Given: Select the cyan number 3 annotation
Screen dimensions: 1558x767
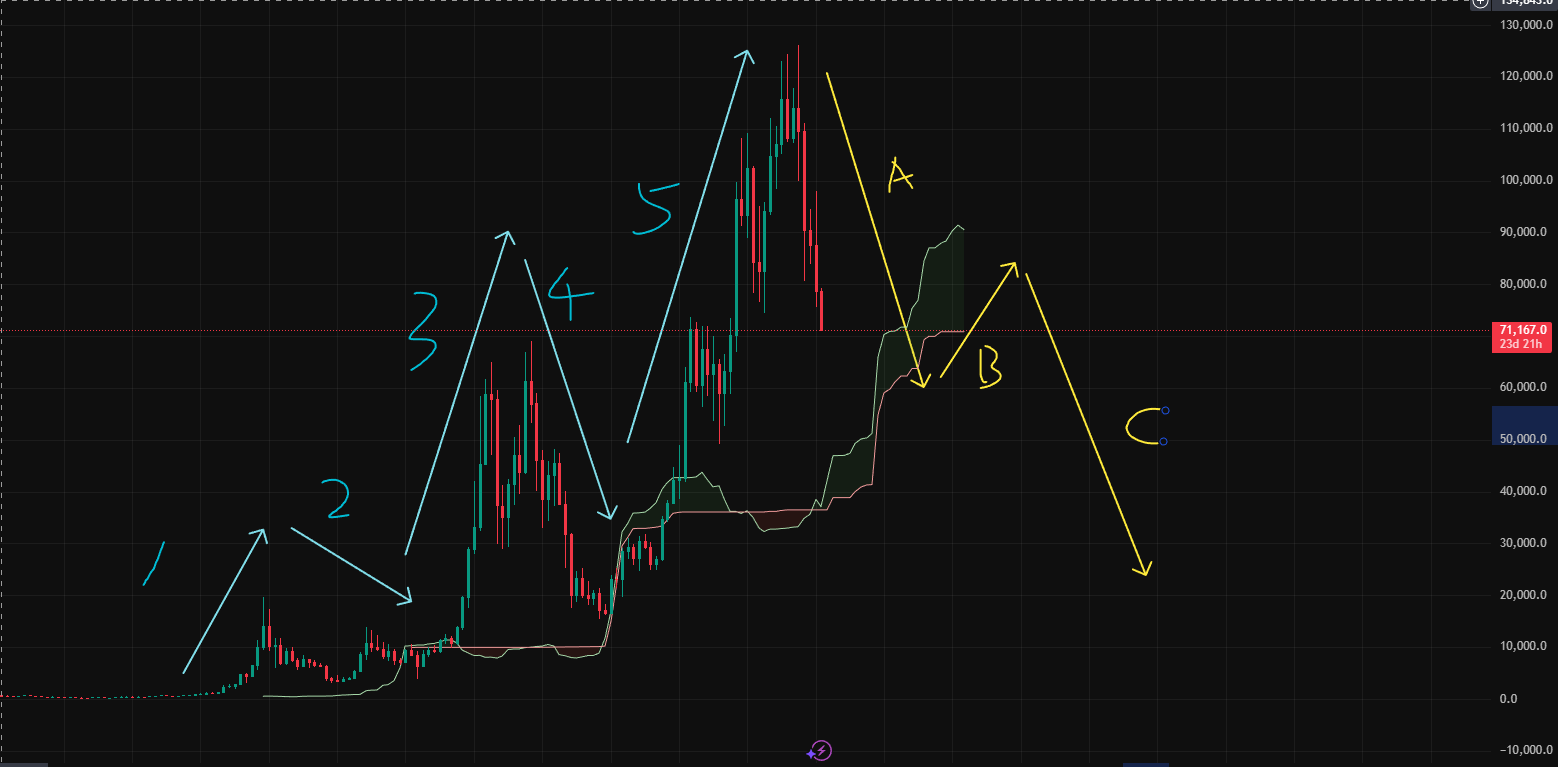Looking at the screenshot, I should [x=424, y=333].
